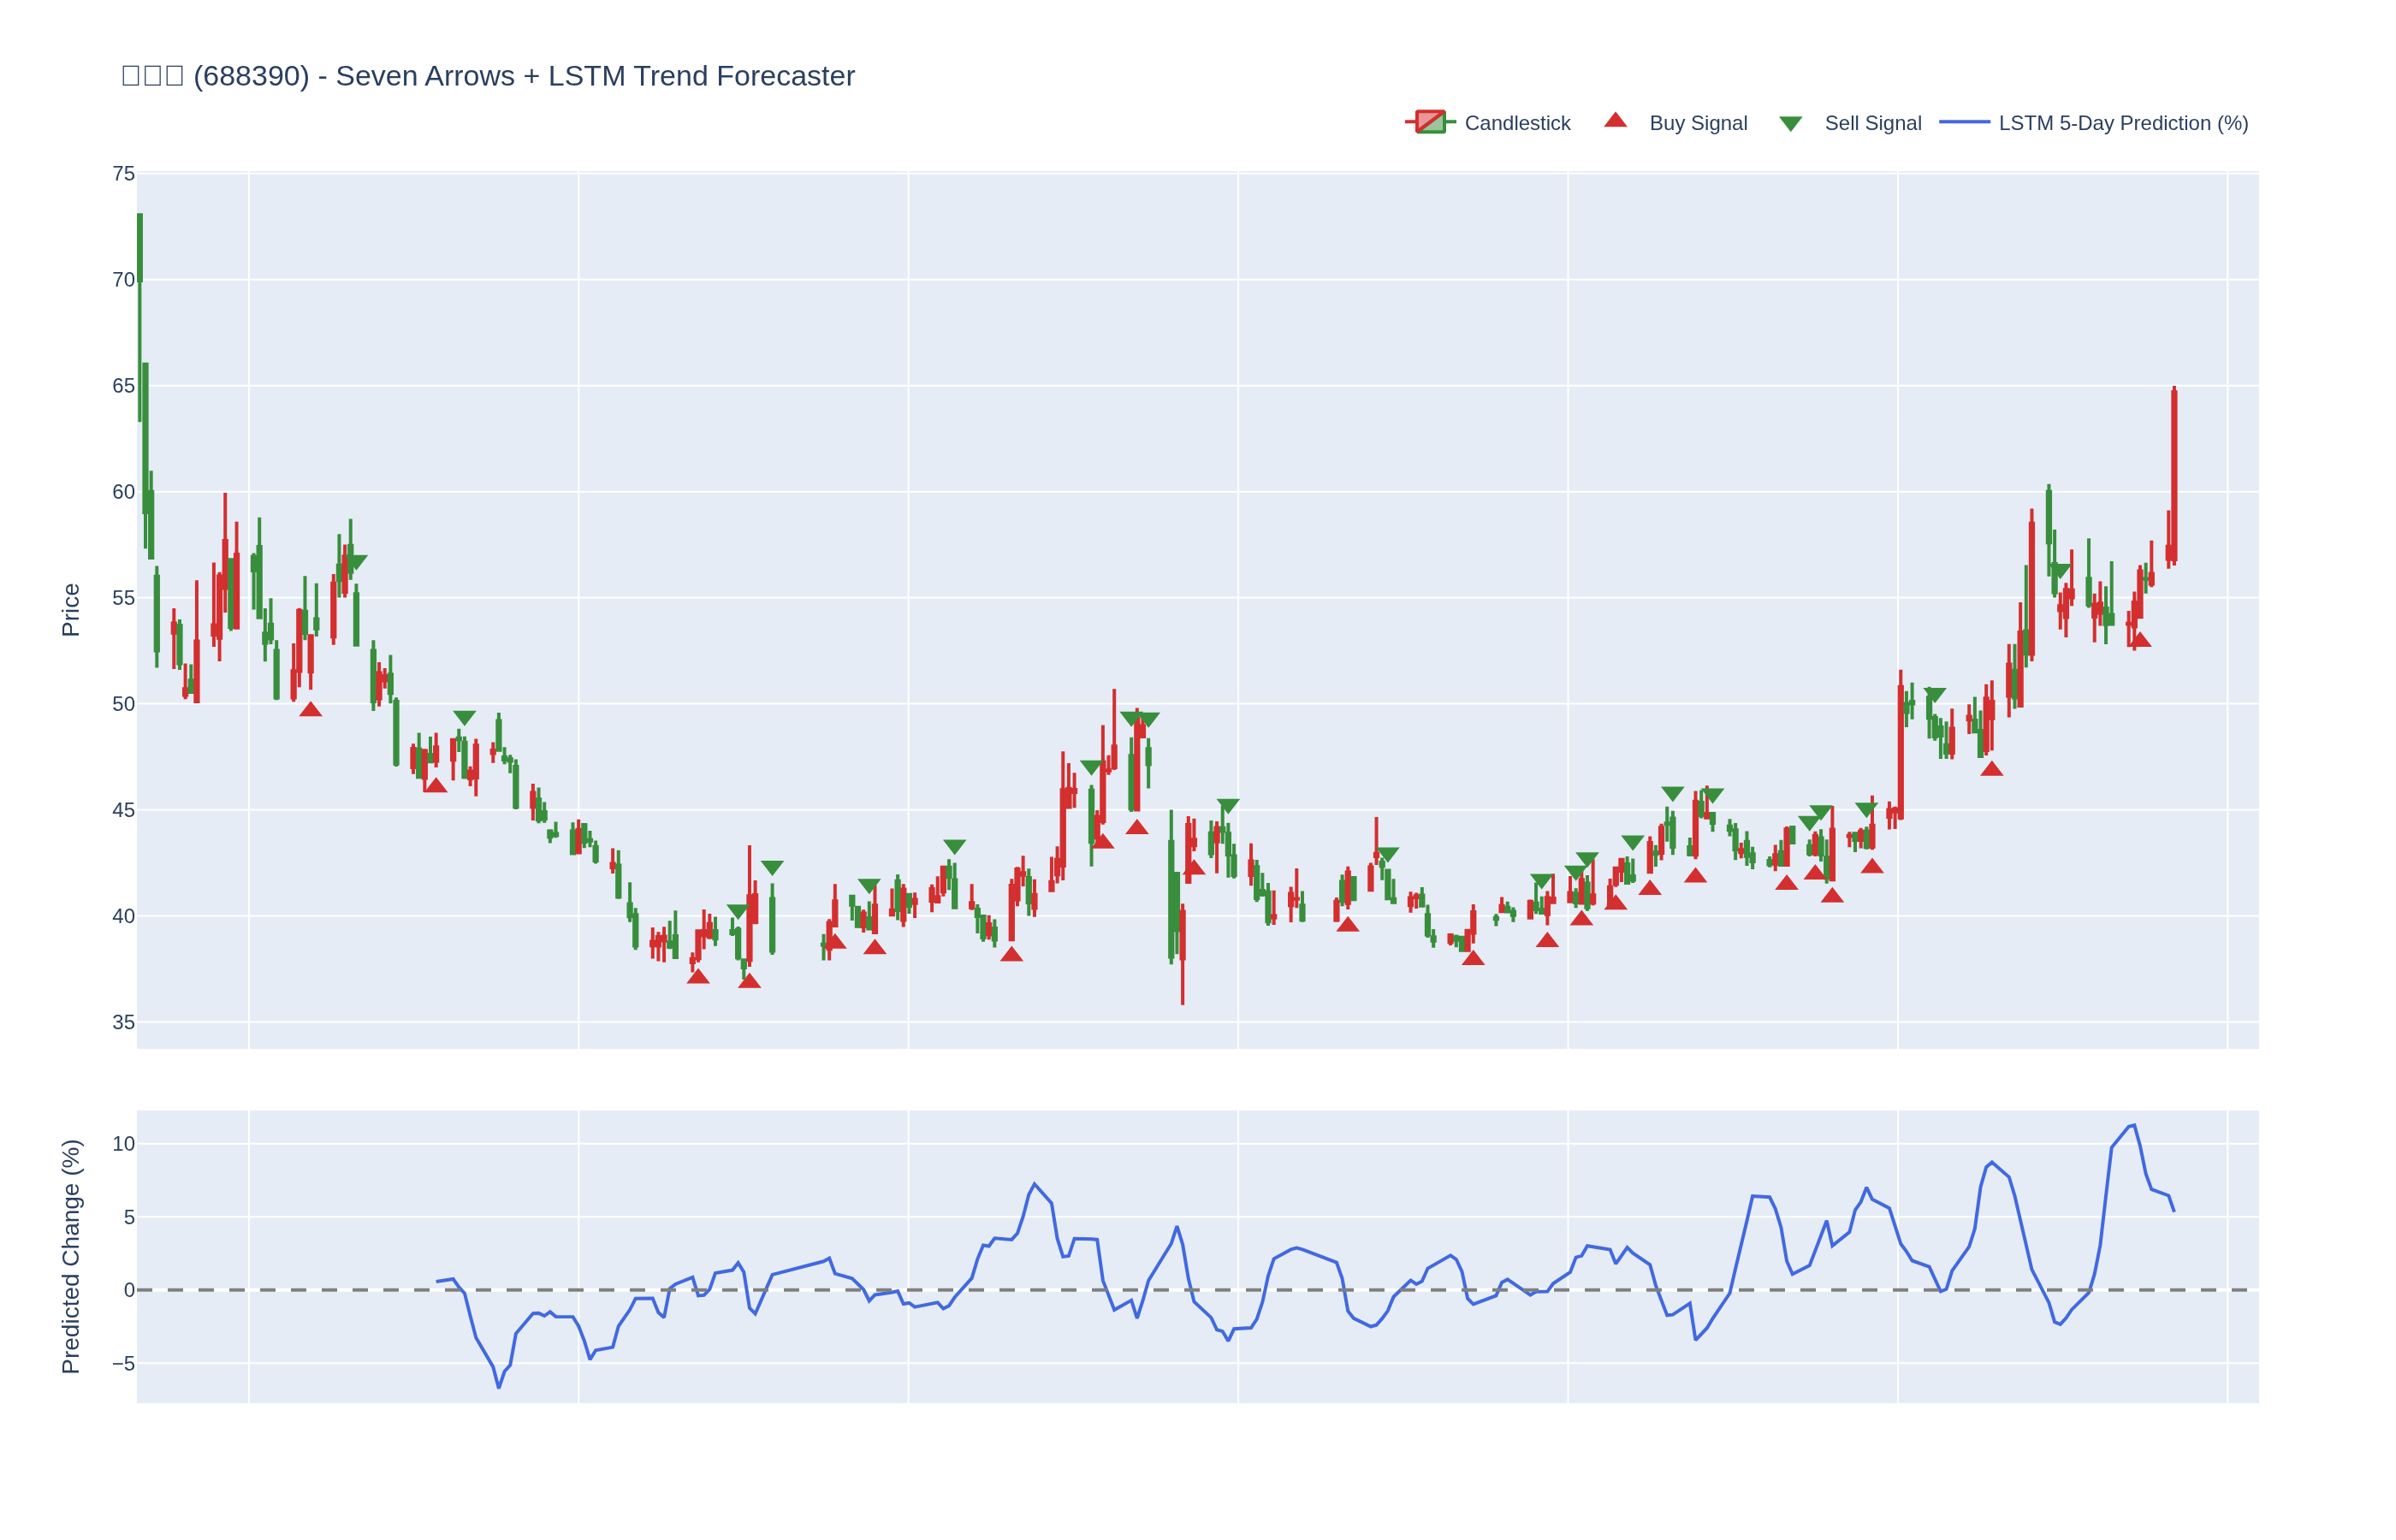The image size is (2396, 1540).
Task: Click the Candlestick legend box icon
Action: pyautogui.click(x=1429, y=123)
